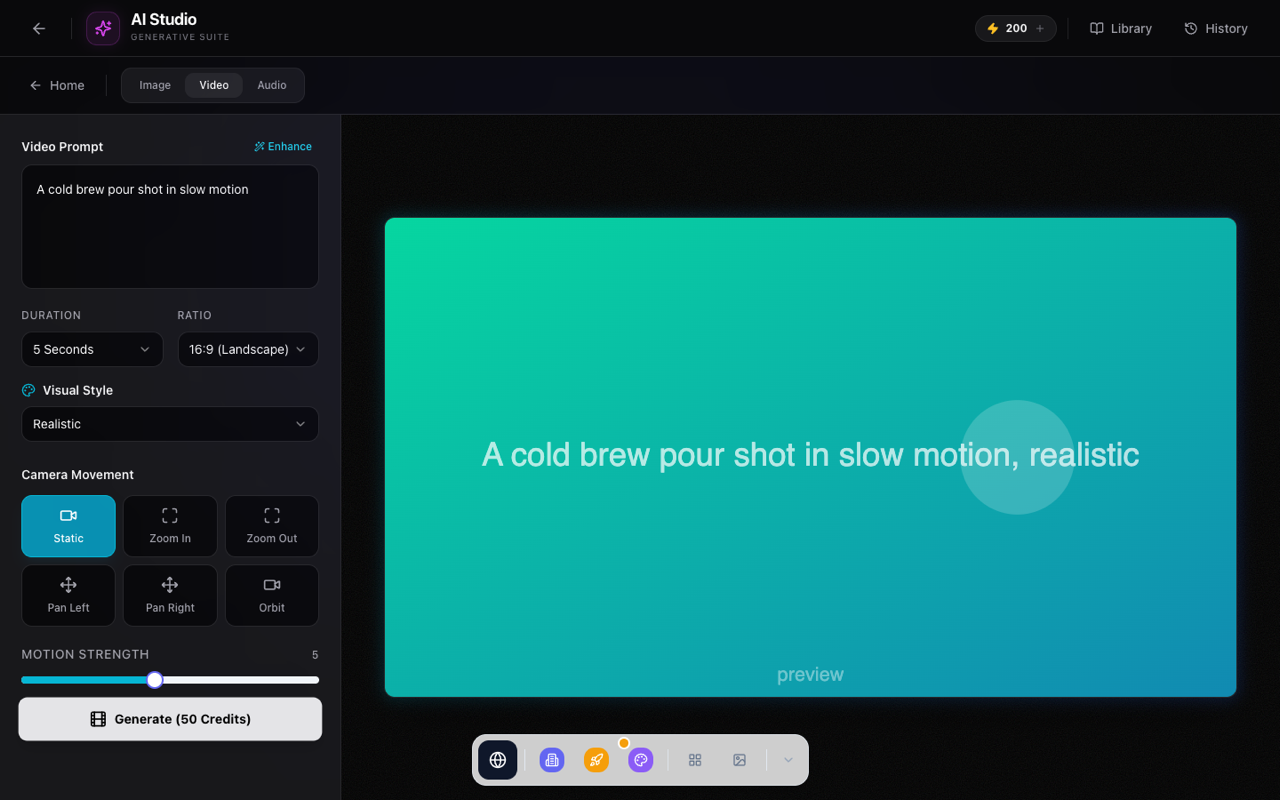
Task: Select Zoom In camera movement
Action: (x=170, y=526)
